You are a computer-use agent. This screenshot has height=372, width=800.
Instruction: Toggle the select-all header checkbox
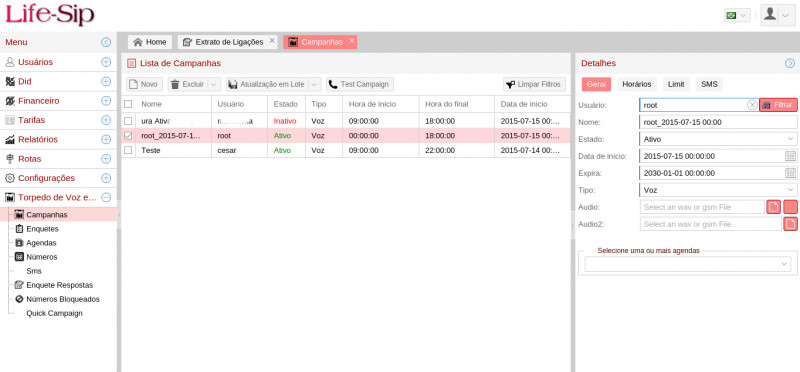pyautogui.click(x=128, y=104)
